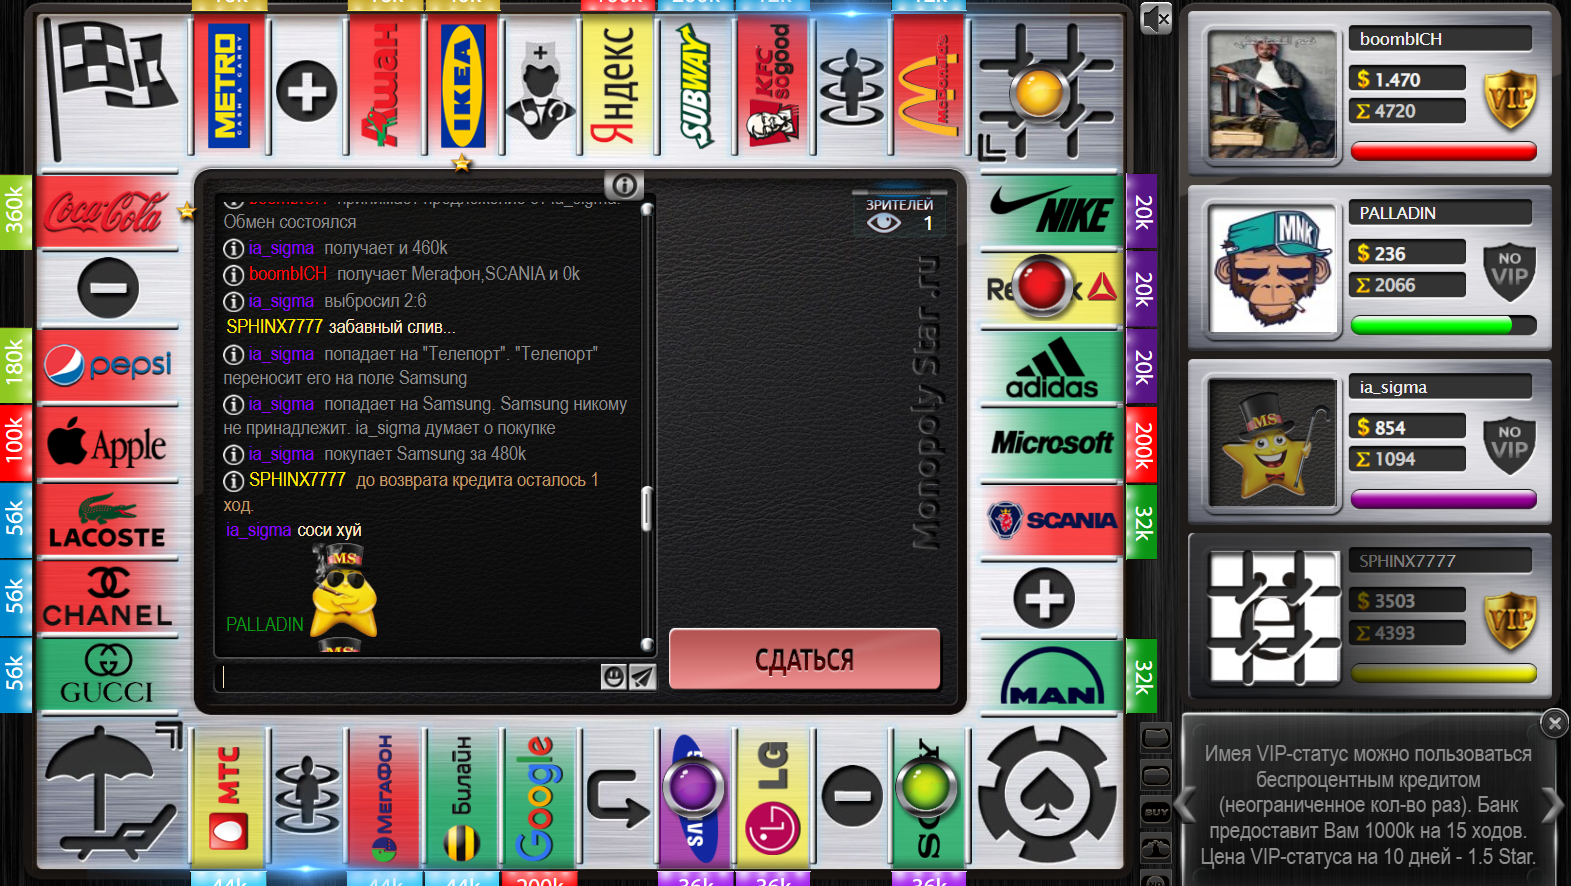Click ia_sigma's NO VIP badge
The height and width of the screenshot is (886, 1571).
[x=1509, y=444]
